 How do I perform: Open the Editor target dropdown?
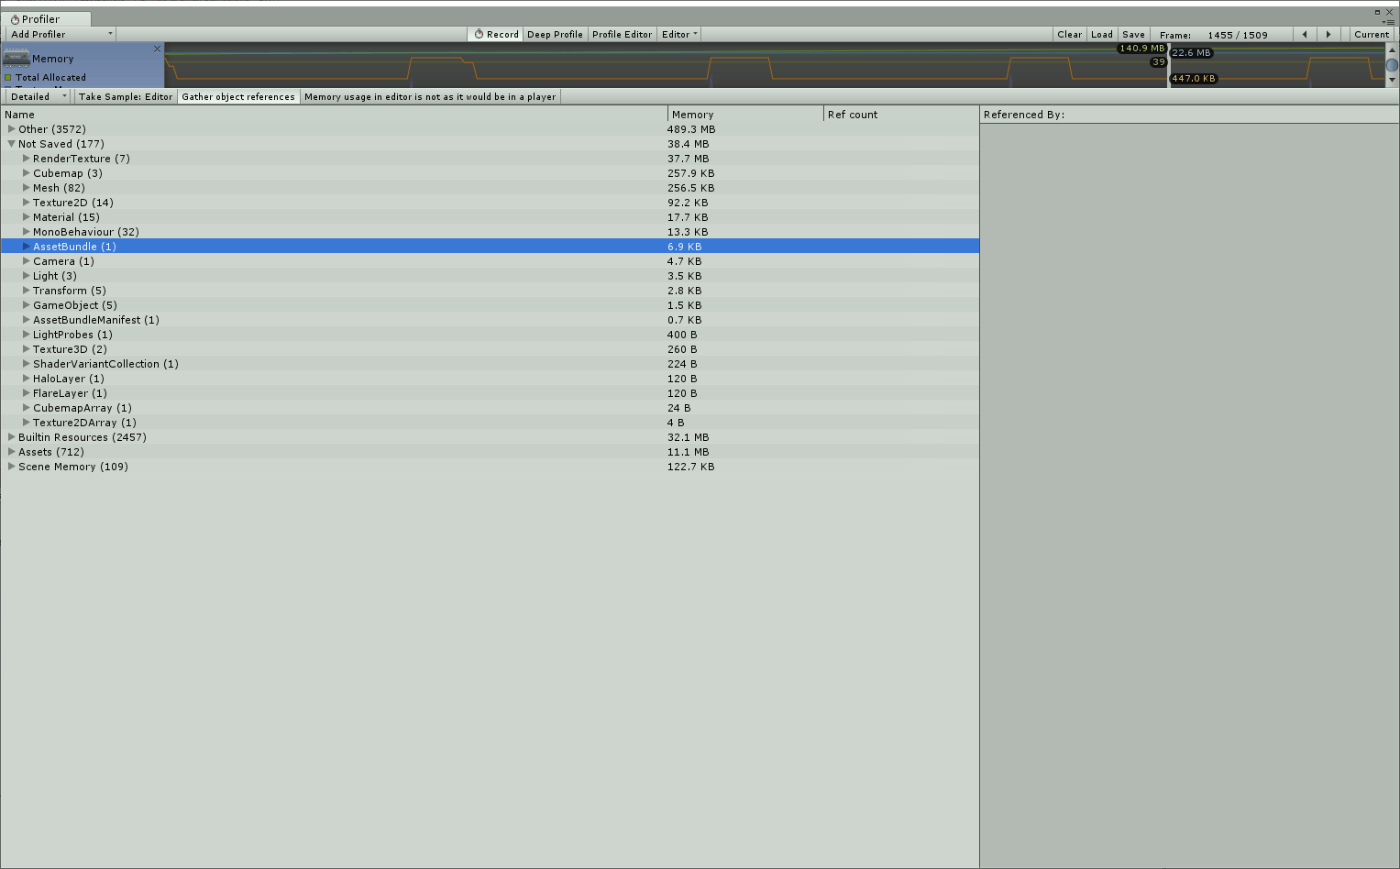click(x=679, y=34)
